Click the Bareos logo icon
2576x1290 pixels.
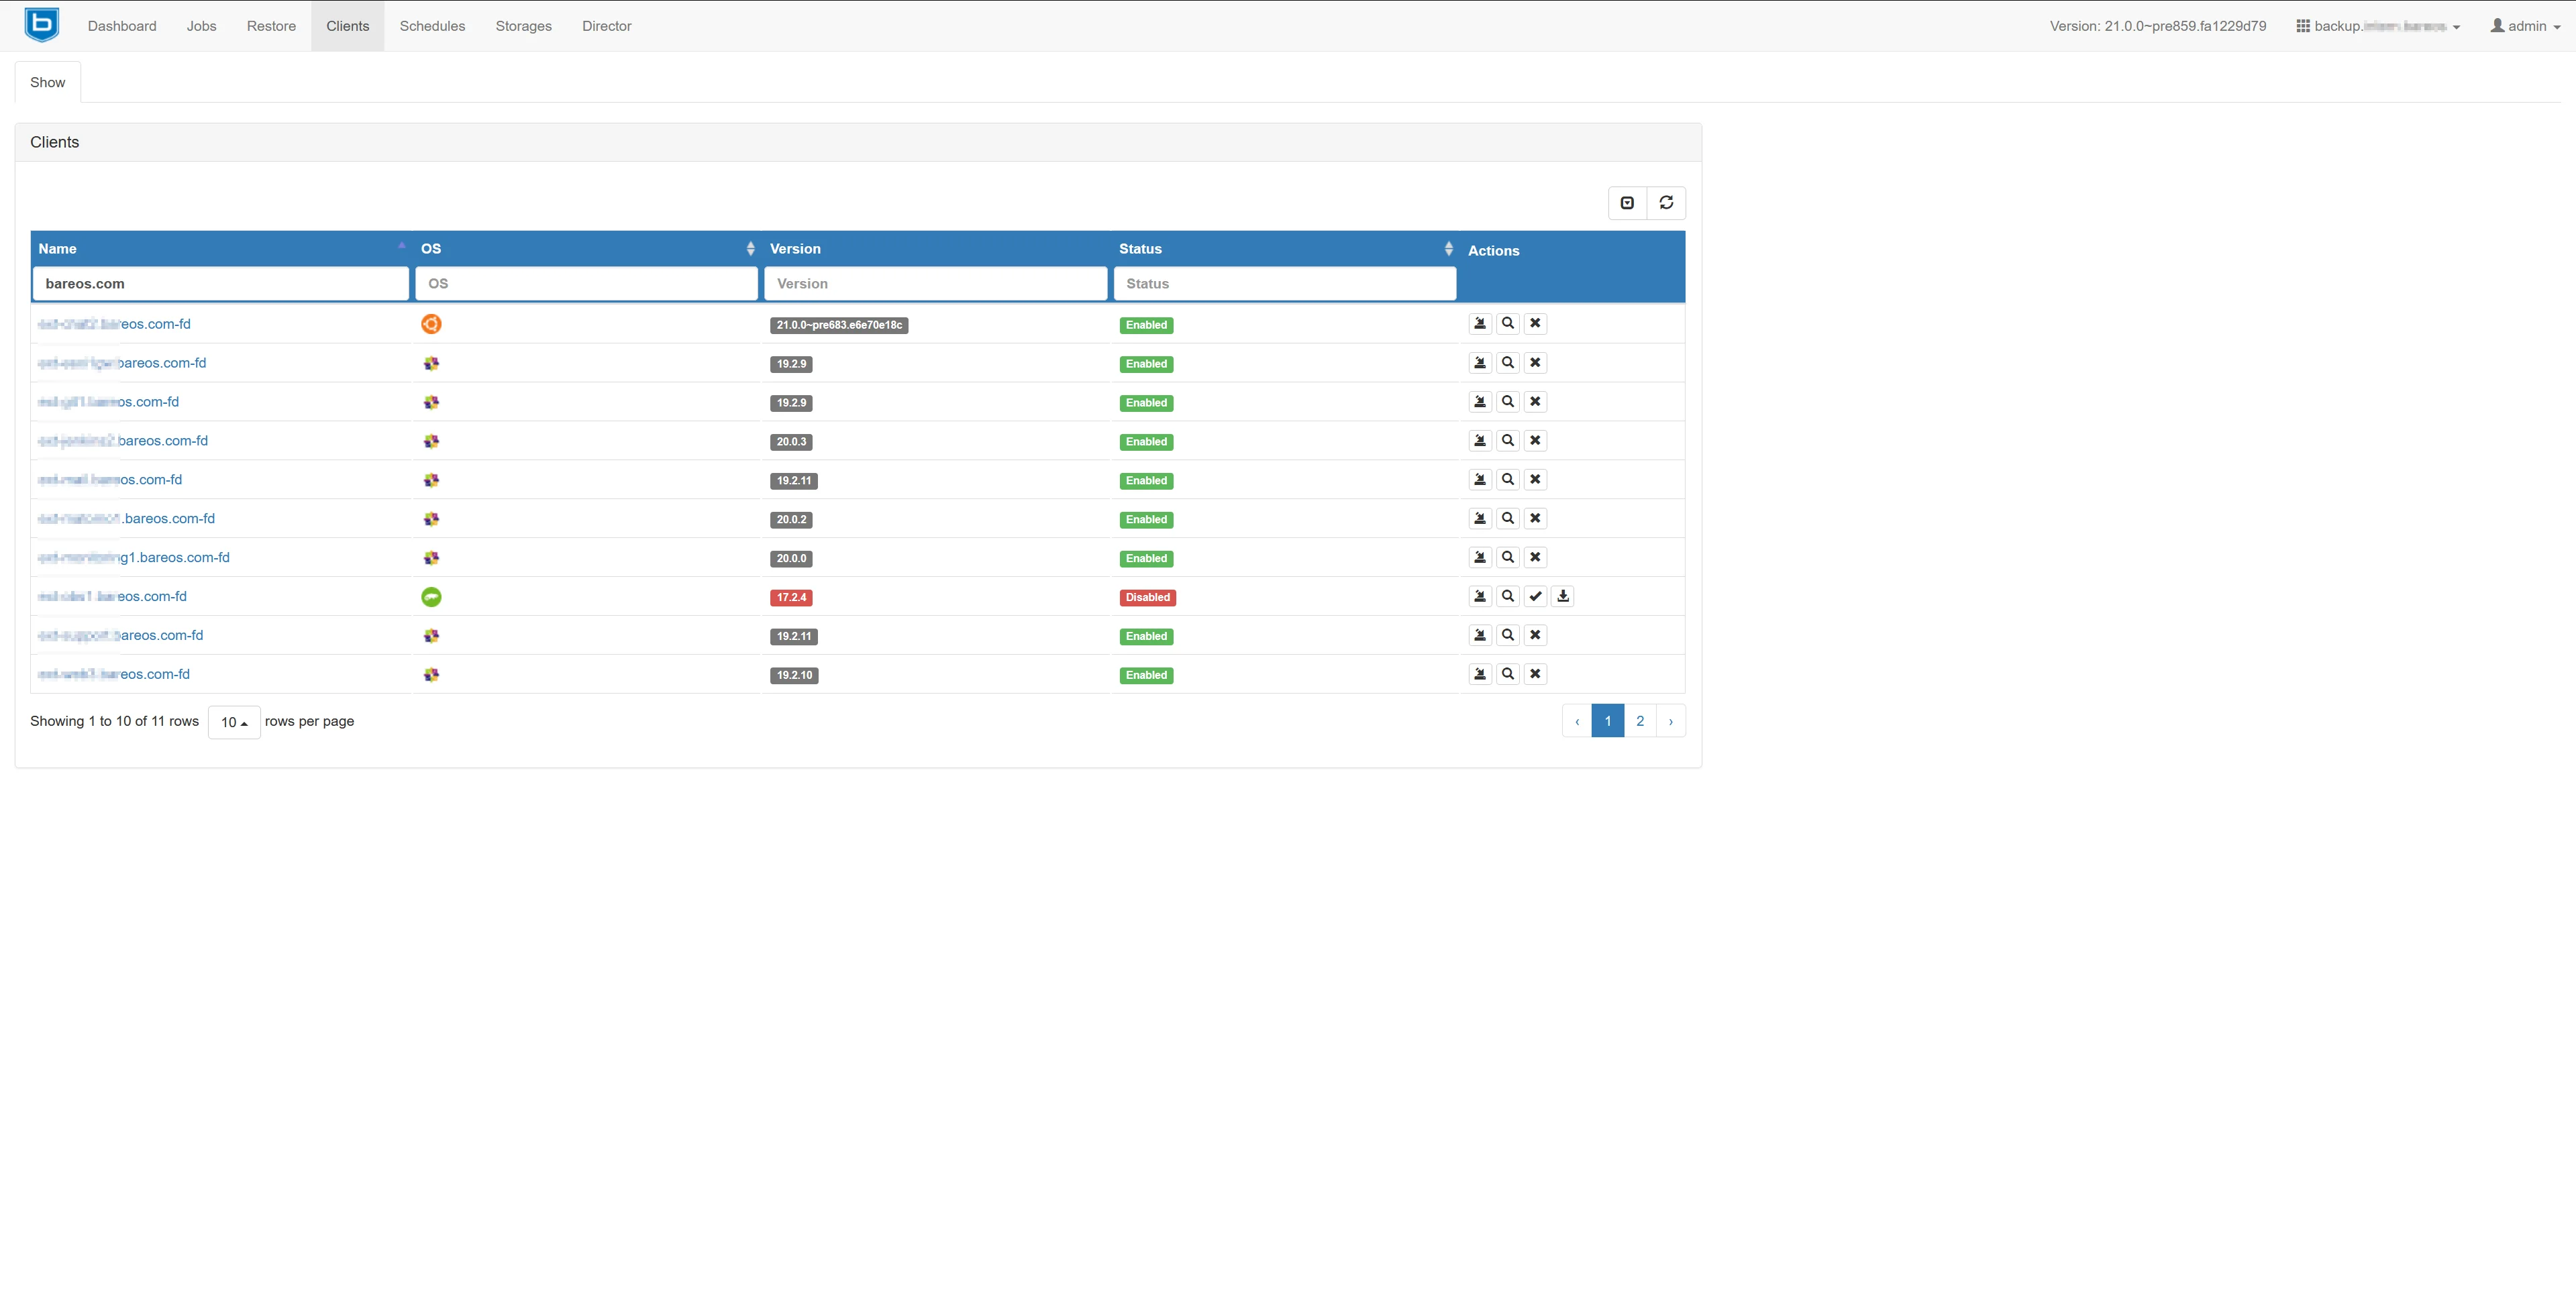(42, 25)
